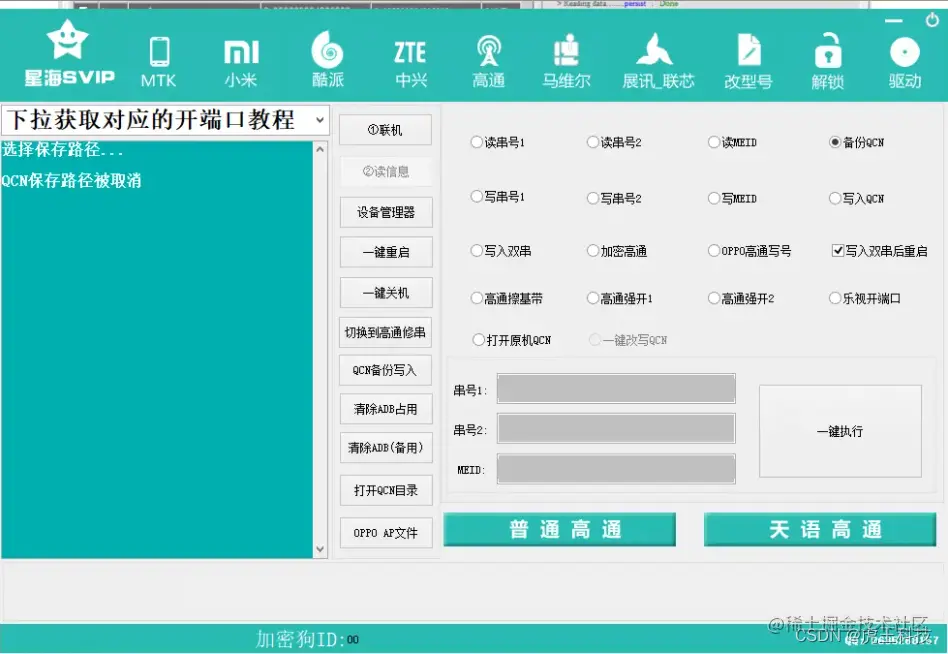This screenshot has height=654, width=948.
Task: Click the 马维尔 (Marvell) icon
Action: (x=566, y=58)
